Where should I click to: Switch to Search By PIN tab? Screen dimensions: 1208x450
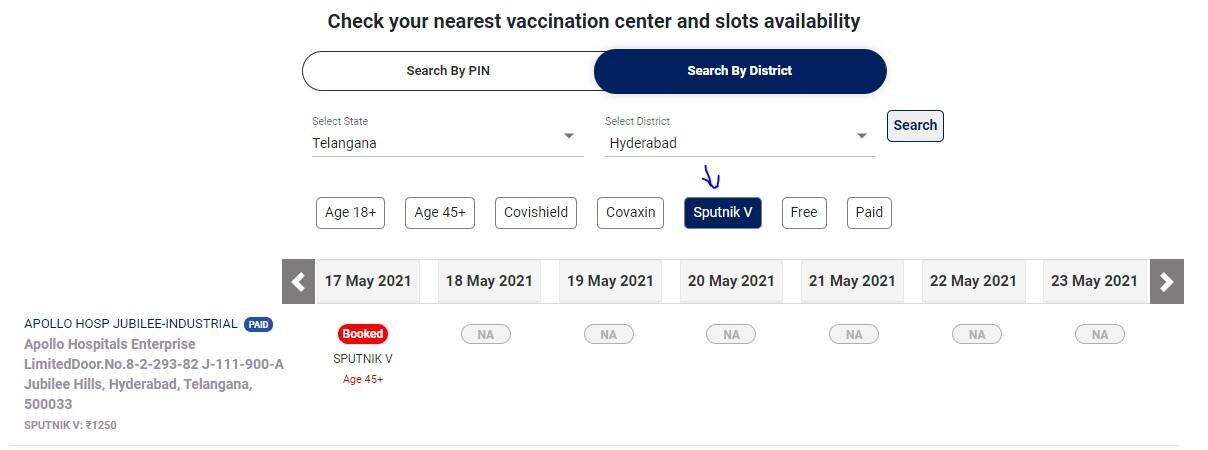tap(448, 71)
